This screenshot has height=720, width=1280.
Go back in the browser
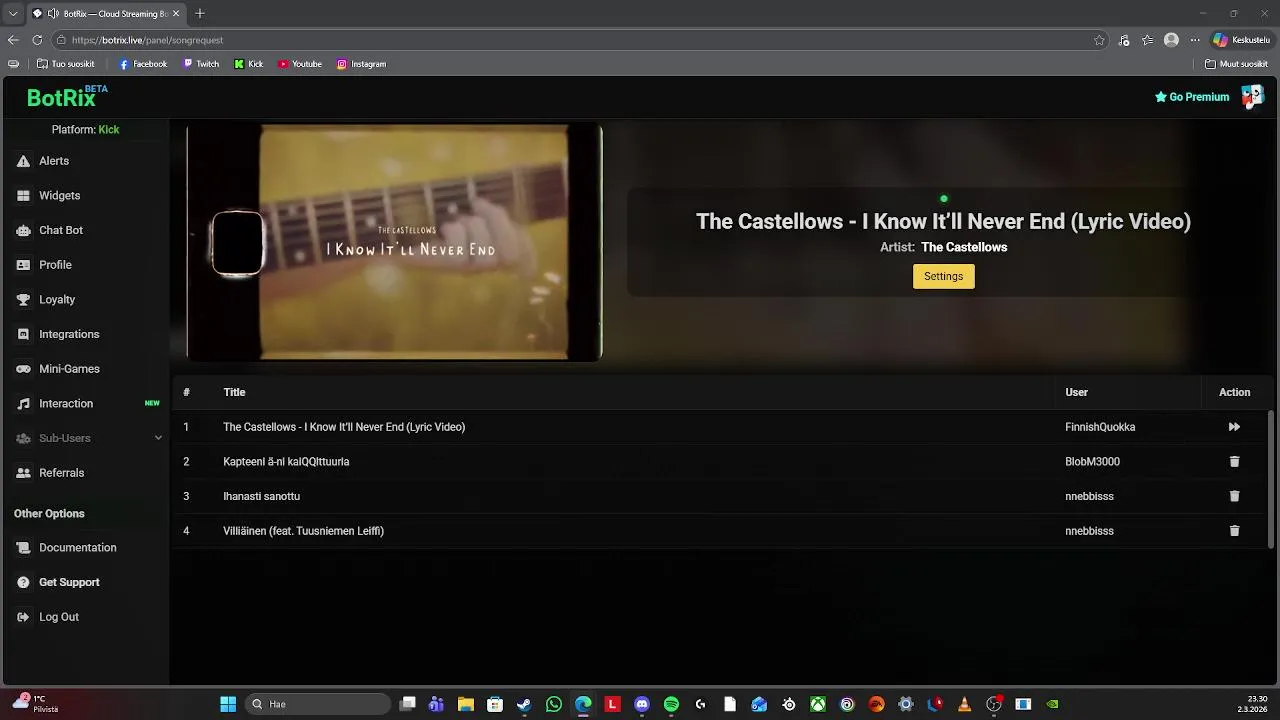13,40
